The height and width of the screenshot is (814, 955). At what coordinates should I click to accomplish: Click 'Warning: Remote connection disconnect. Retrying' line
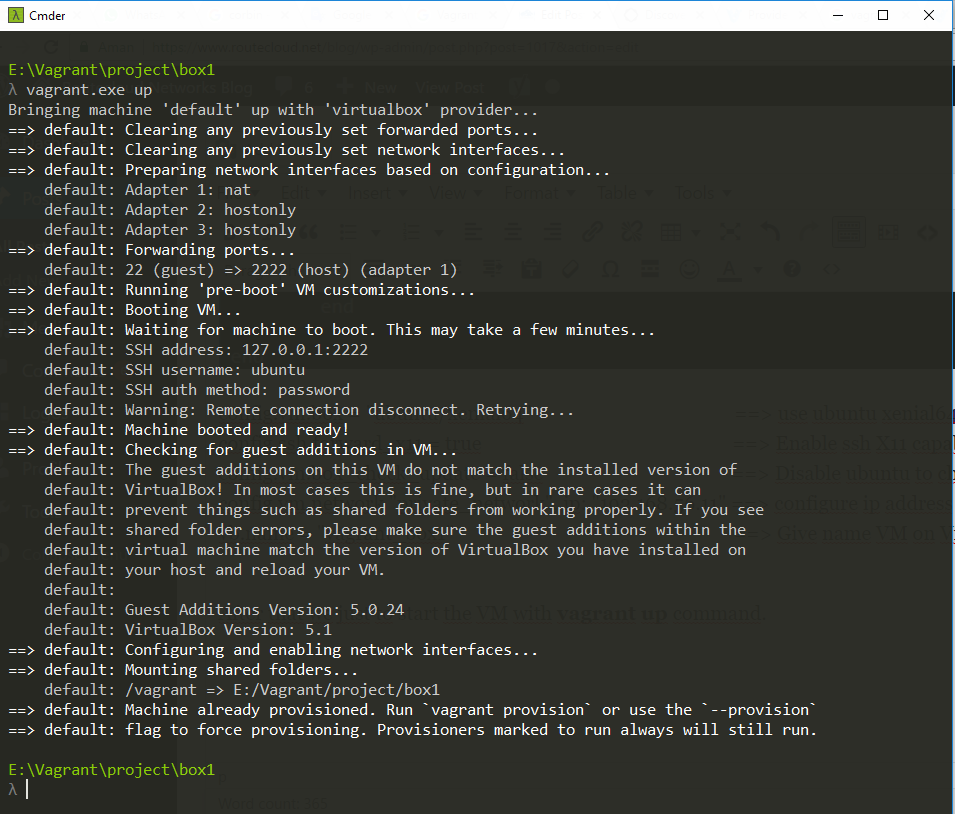coord(309,410)
